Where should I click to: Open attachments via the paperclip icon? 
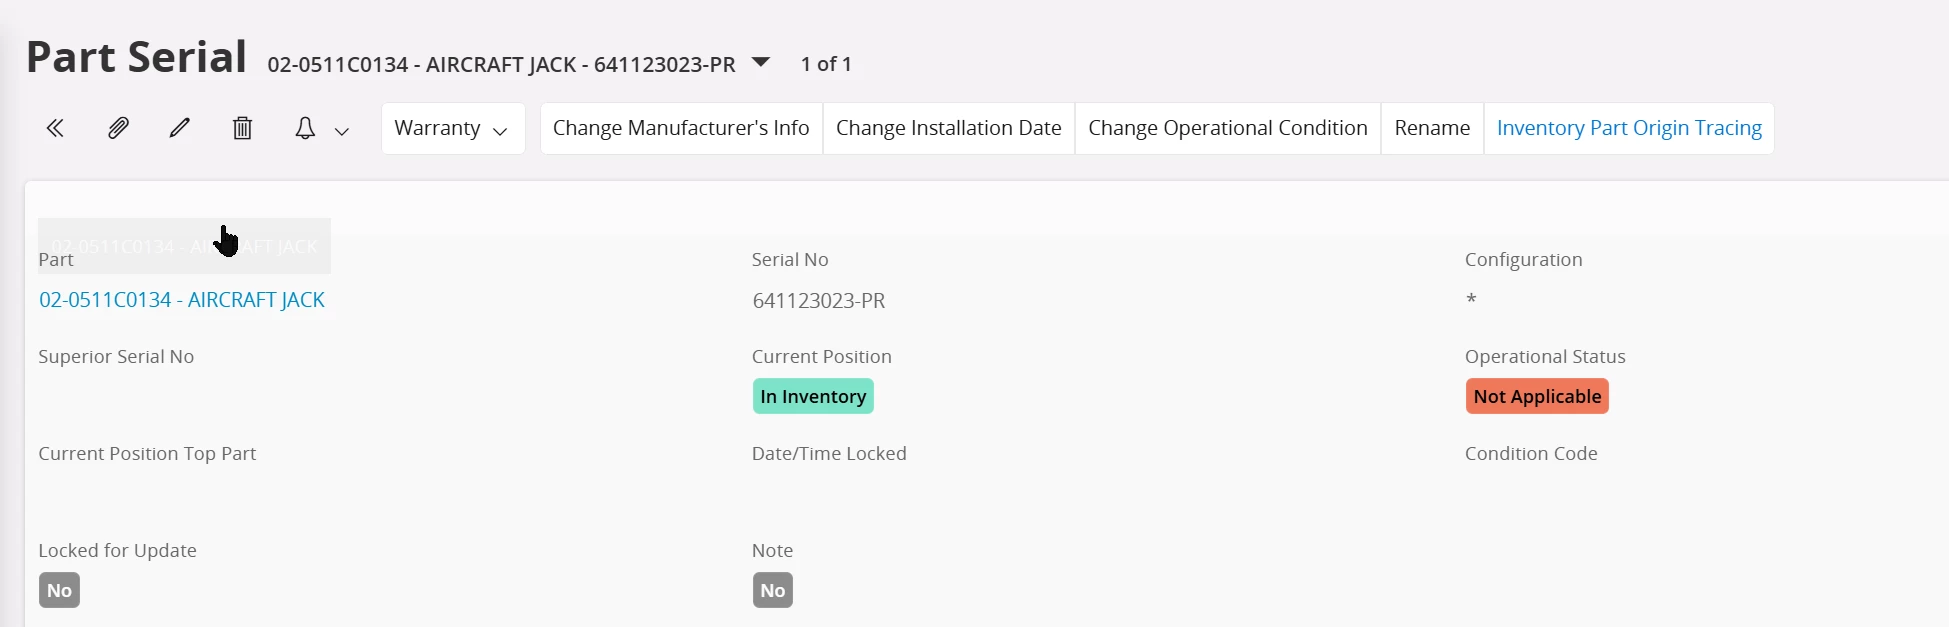click(118, 128)
